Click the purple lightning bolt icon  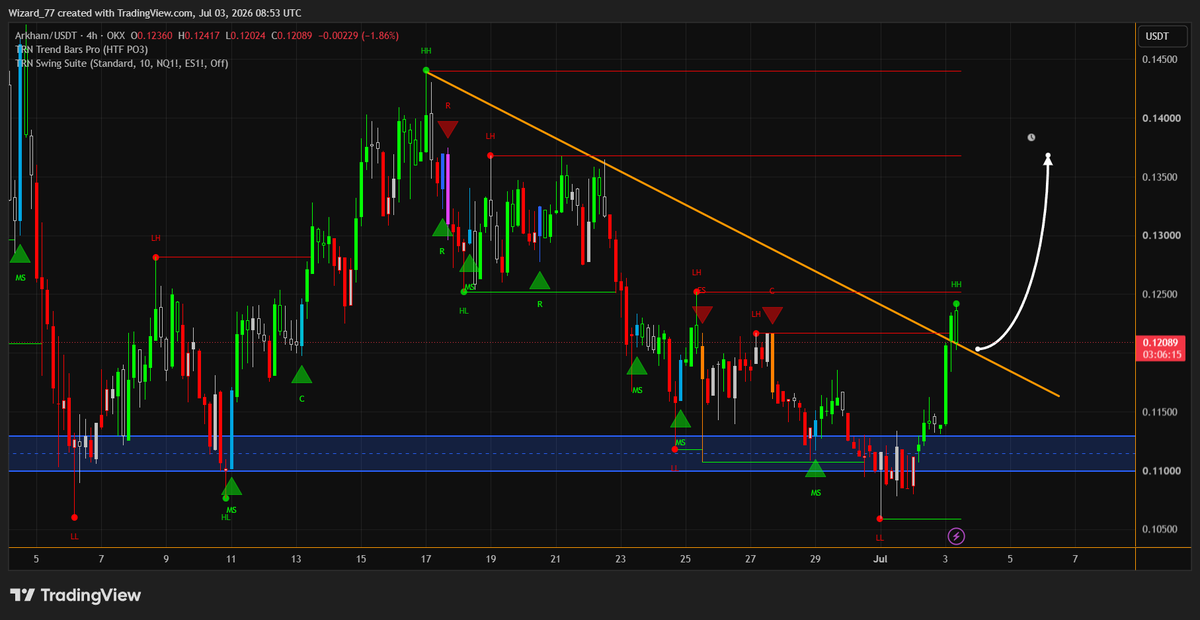coord(956,536)
